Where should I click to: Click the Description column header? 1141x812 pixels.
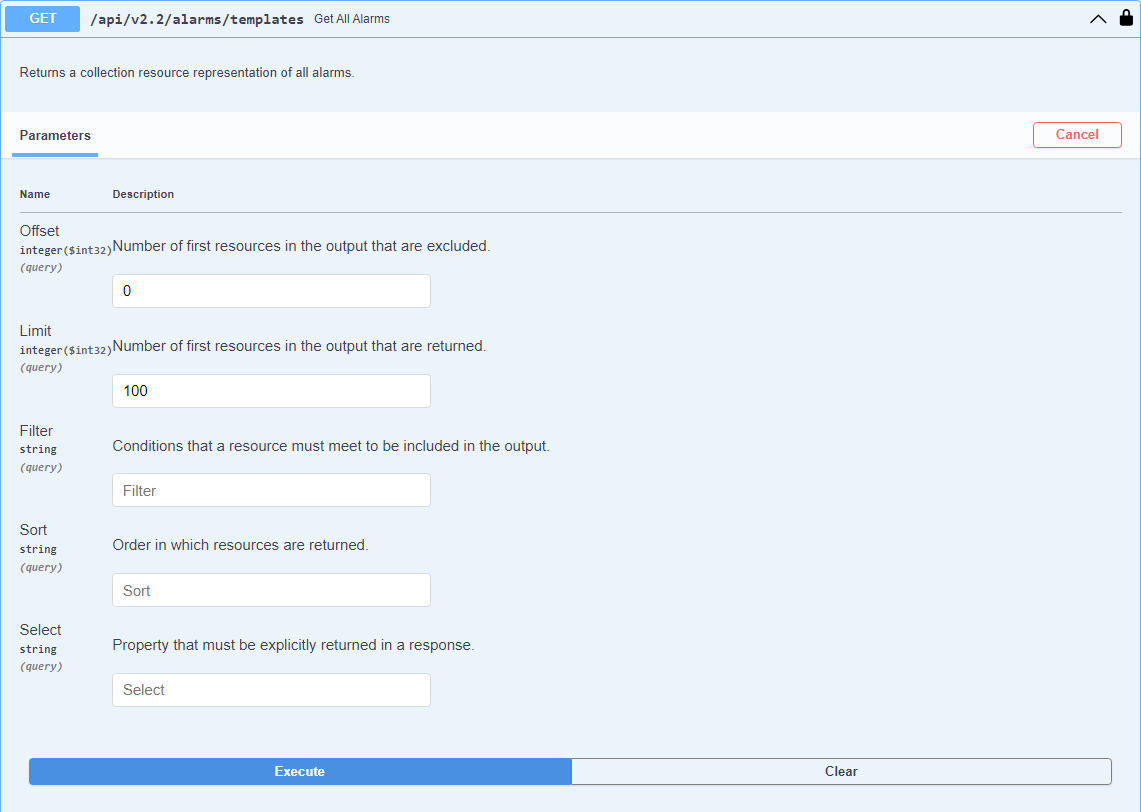(x=143, y=194)
